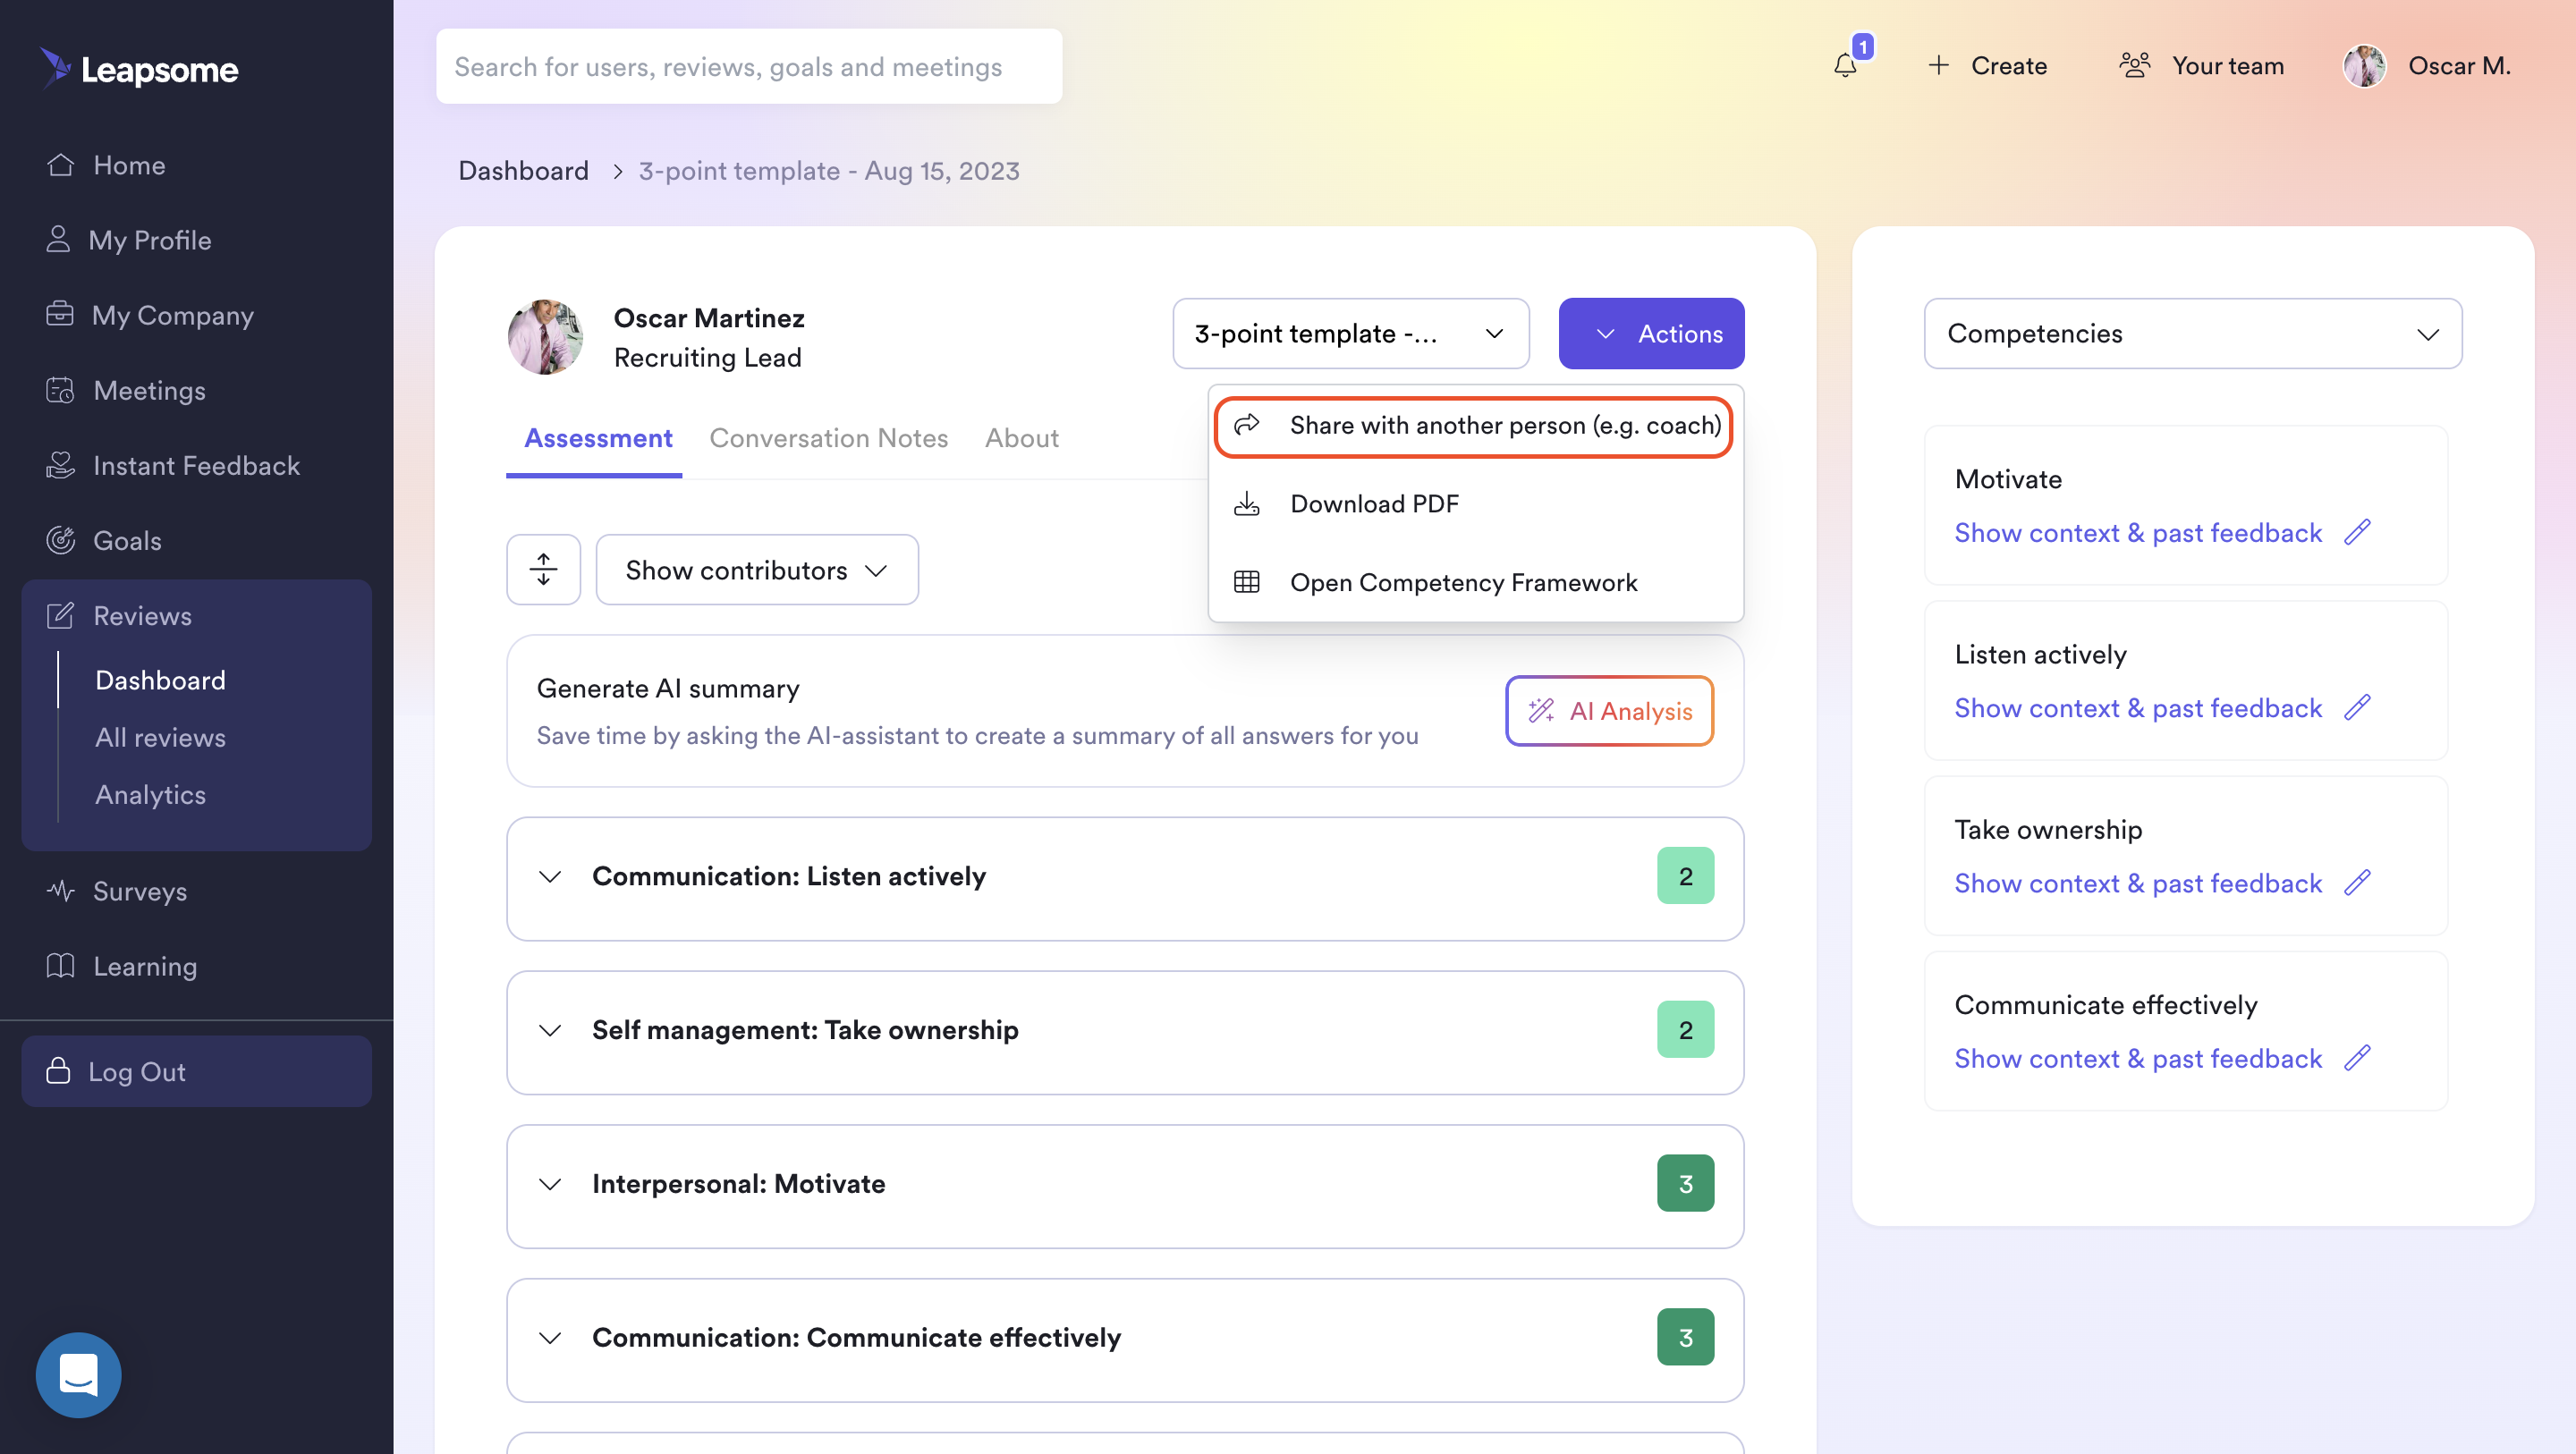This screenshot has width=2576, height=1454.
Task: Switch to the Assessment tab
Action: (598, 438)
